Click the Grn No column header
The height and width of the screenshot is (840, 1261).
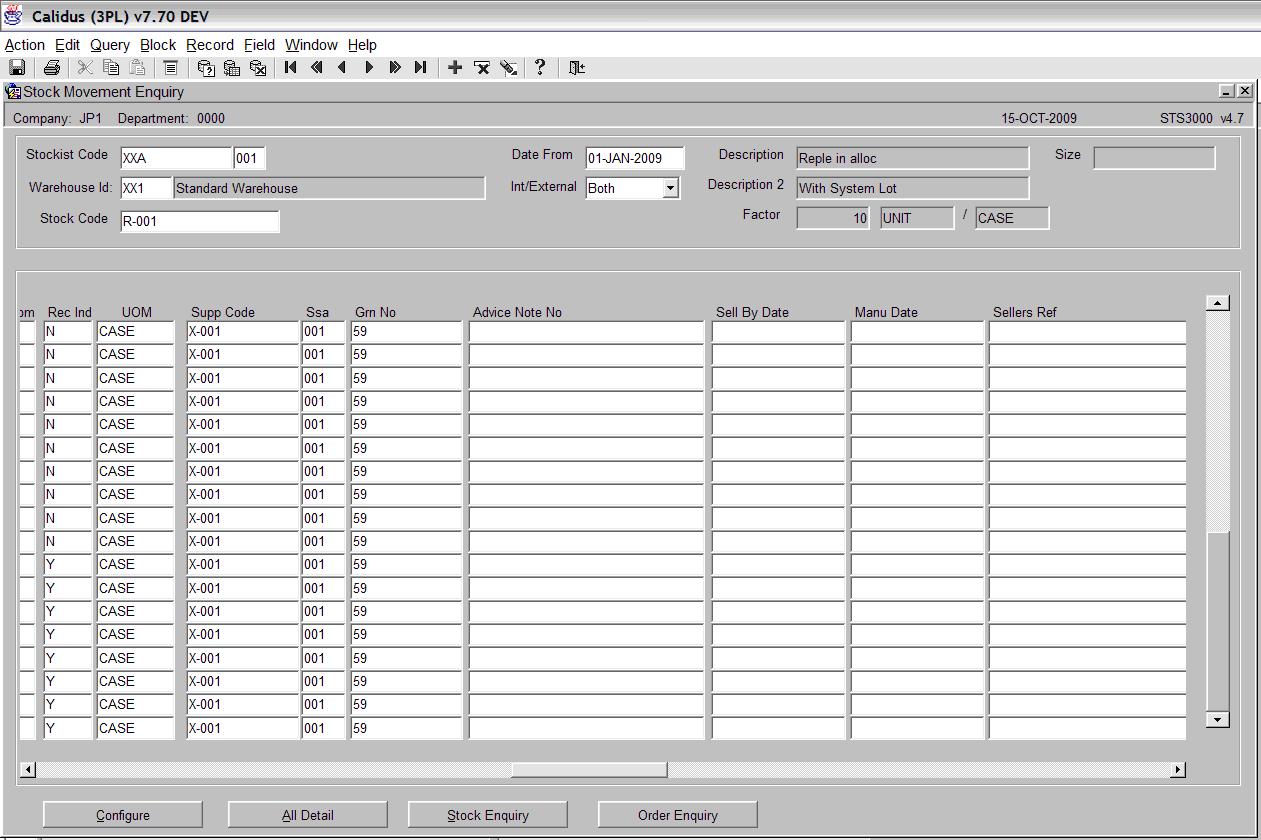[x=375, y=312]
